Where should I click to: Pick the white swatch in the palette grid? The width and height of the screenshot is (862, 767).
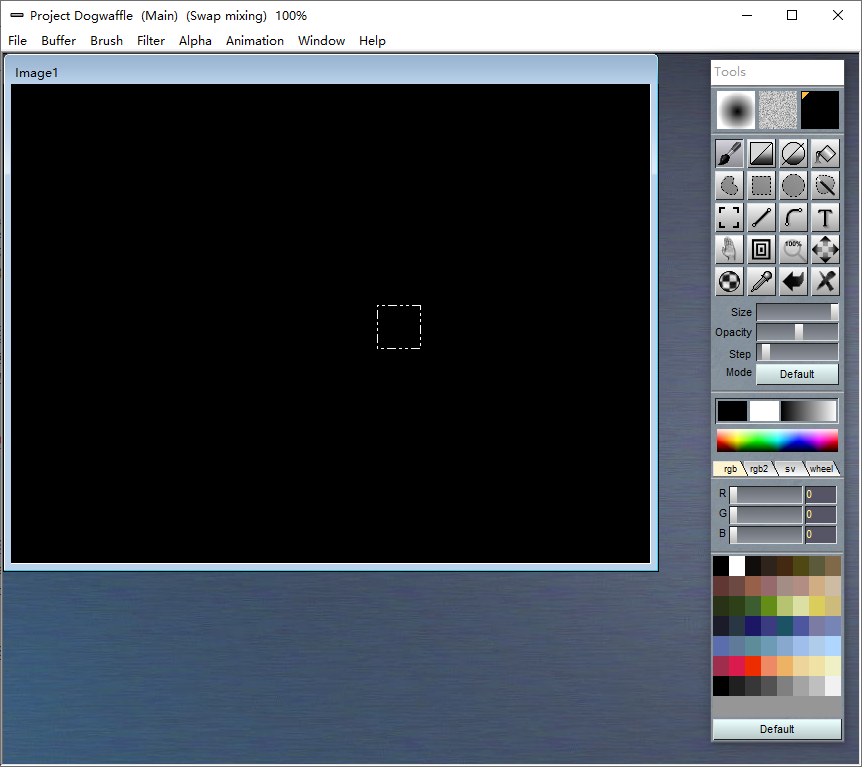coord(737,566)
